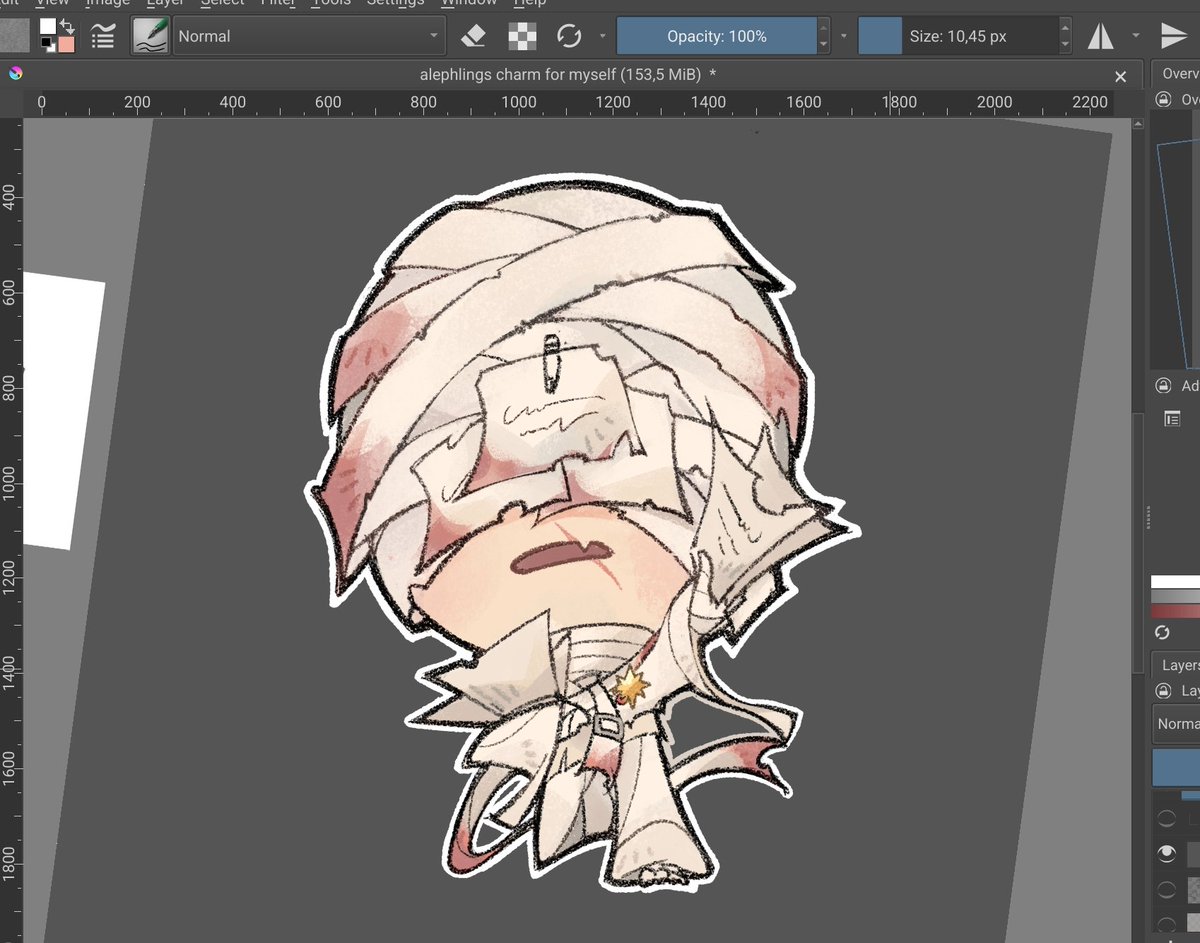Viewport: 1200px width, 943px height.
Task: Open the color selector settings icon
Action: [1172, 419]
